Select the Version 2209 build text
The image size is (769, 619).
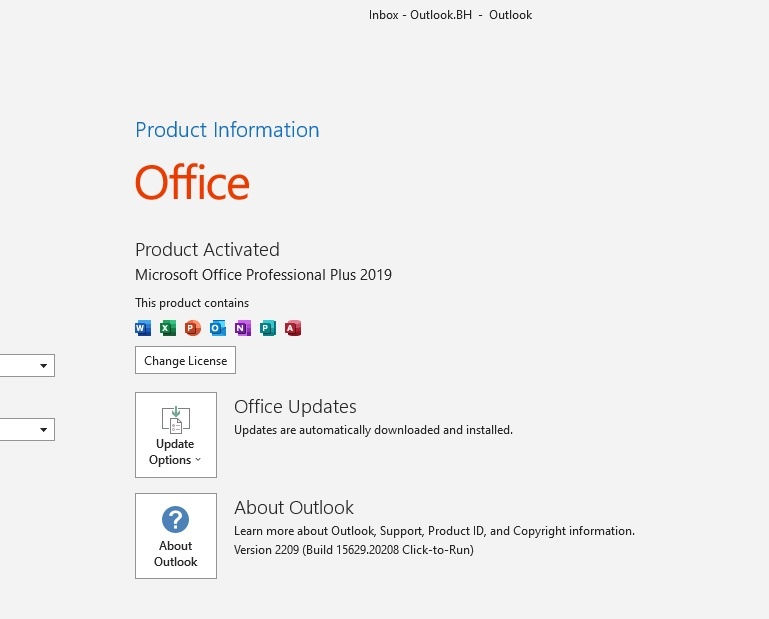click(x=354, y=550)
